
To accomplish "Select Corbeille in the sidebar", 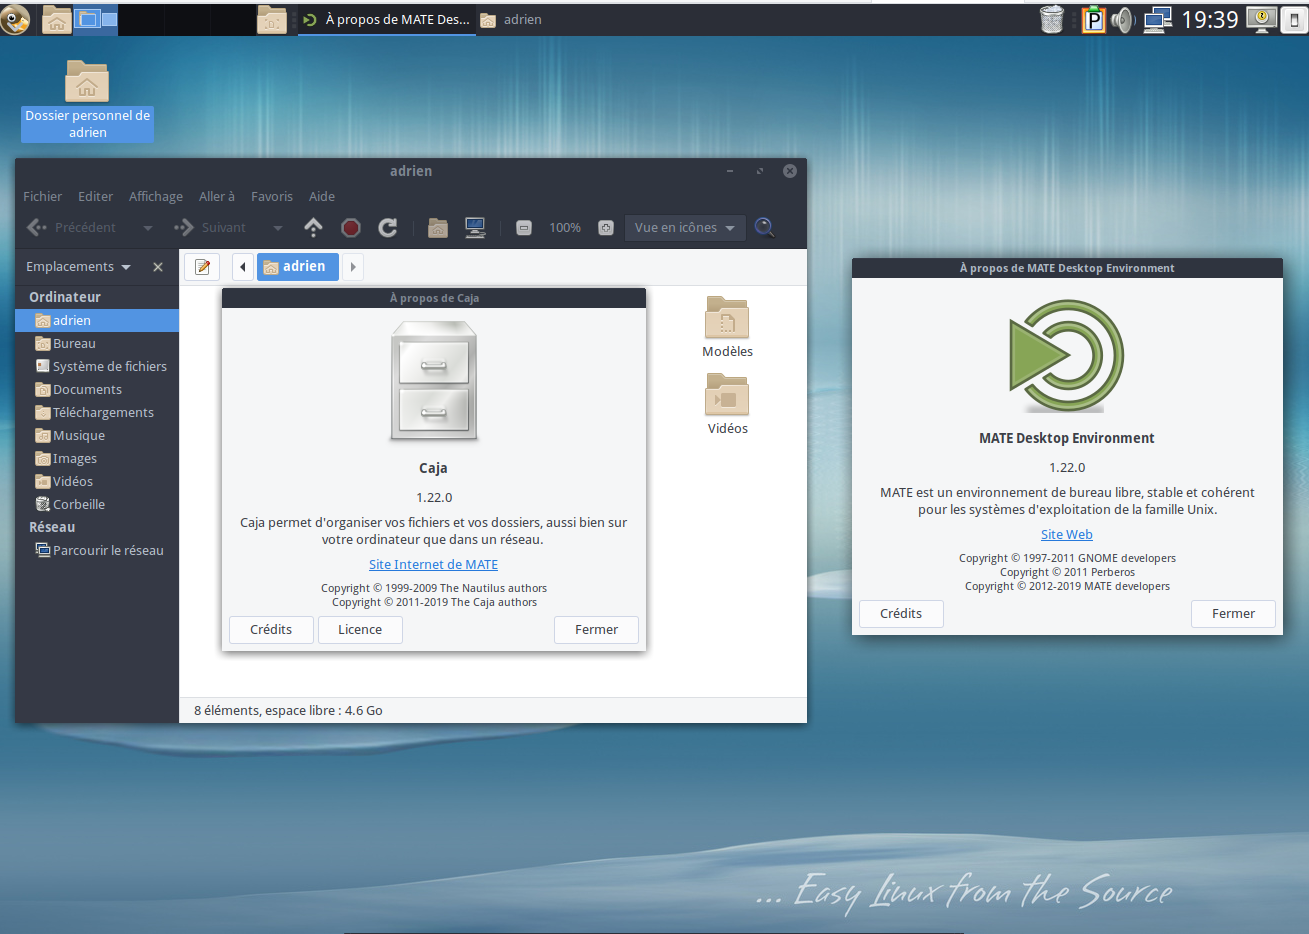I will (97, 504).
